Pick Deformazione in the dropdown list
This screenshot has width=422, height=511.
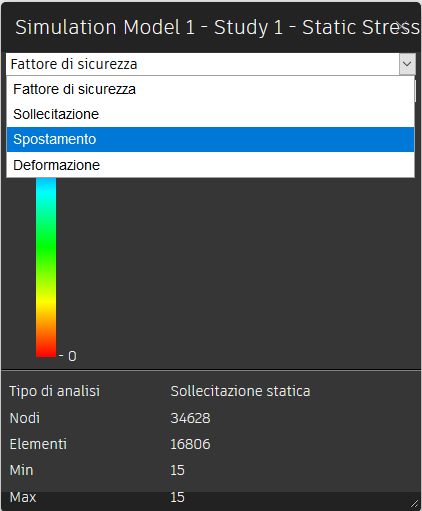210,165
